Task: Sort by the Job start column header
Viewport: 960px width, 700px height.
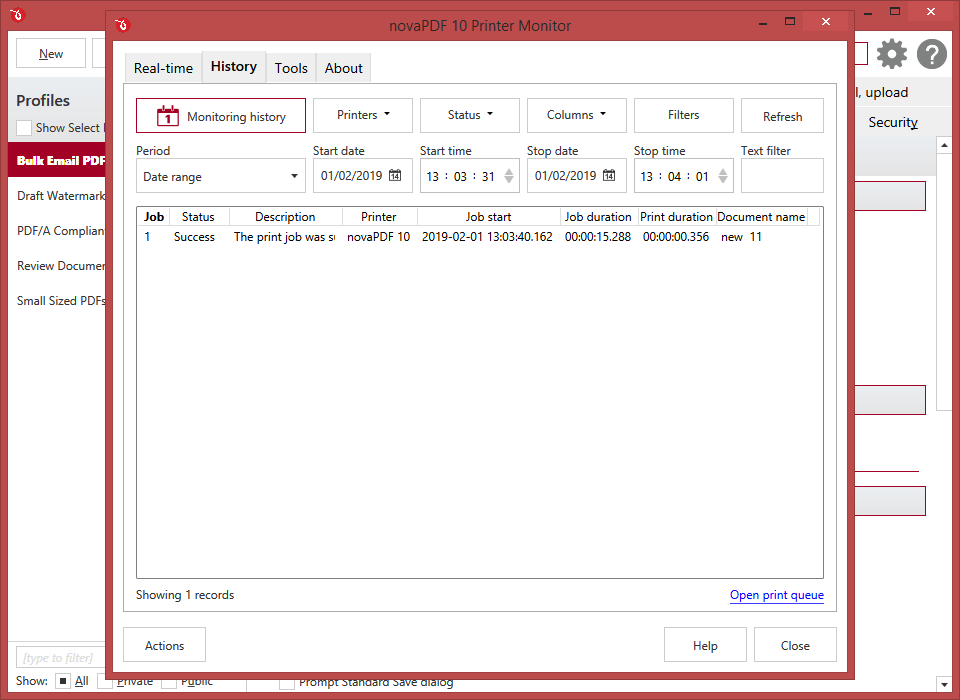Action: pyautogui.click(x=488, y=216)
